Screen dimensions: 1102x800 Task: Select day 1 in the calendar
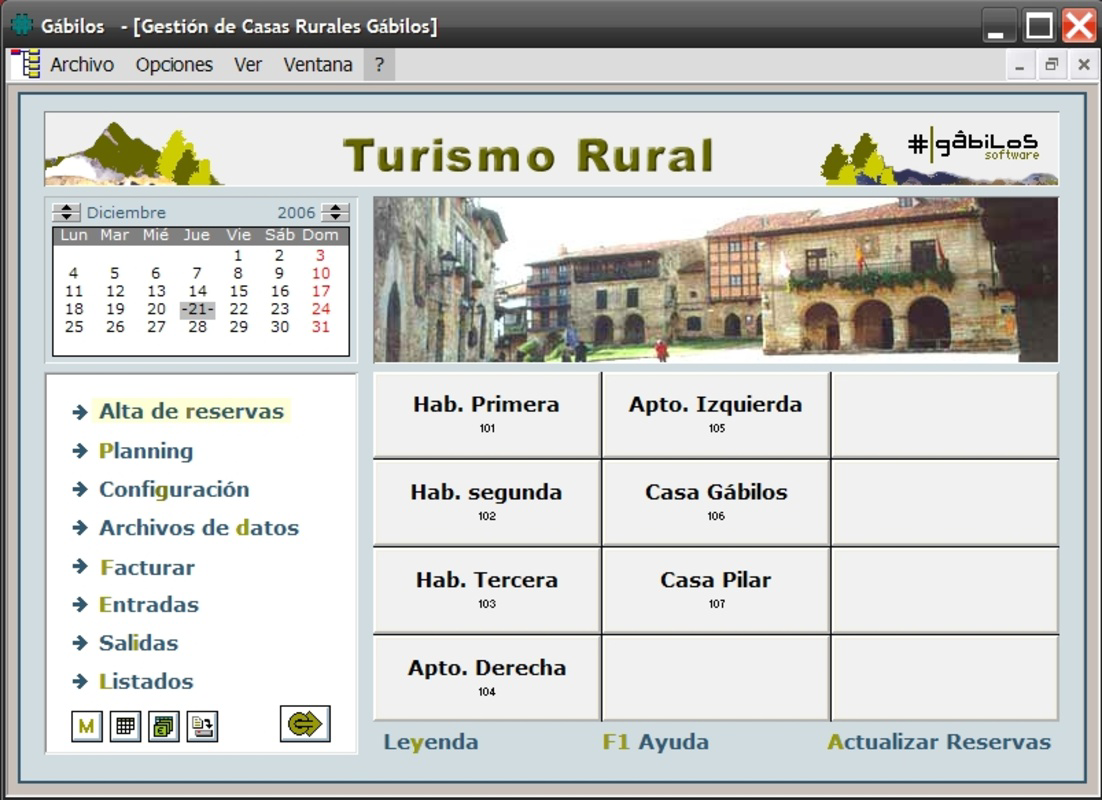[238, 255]
